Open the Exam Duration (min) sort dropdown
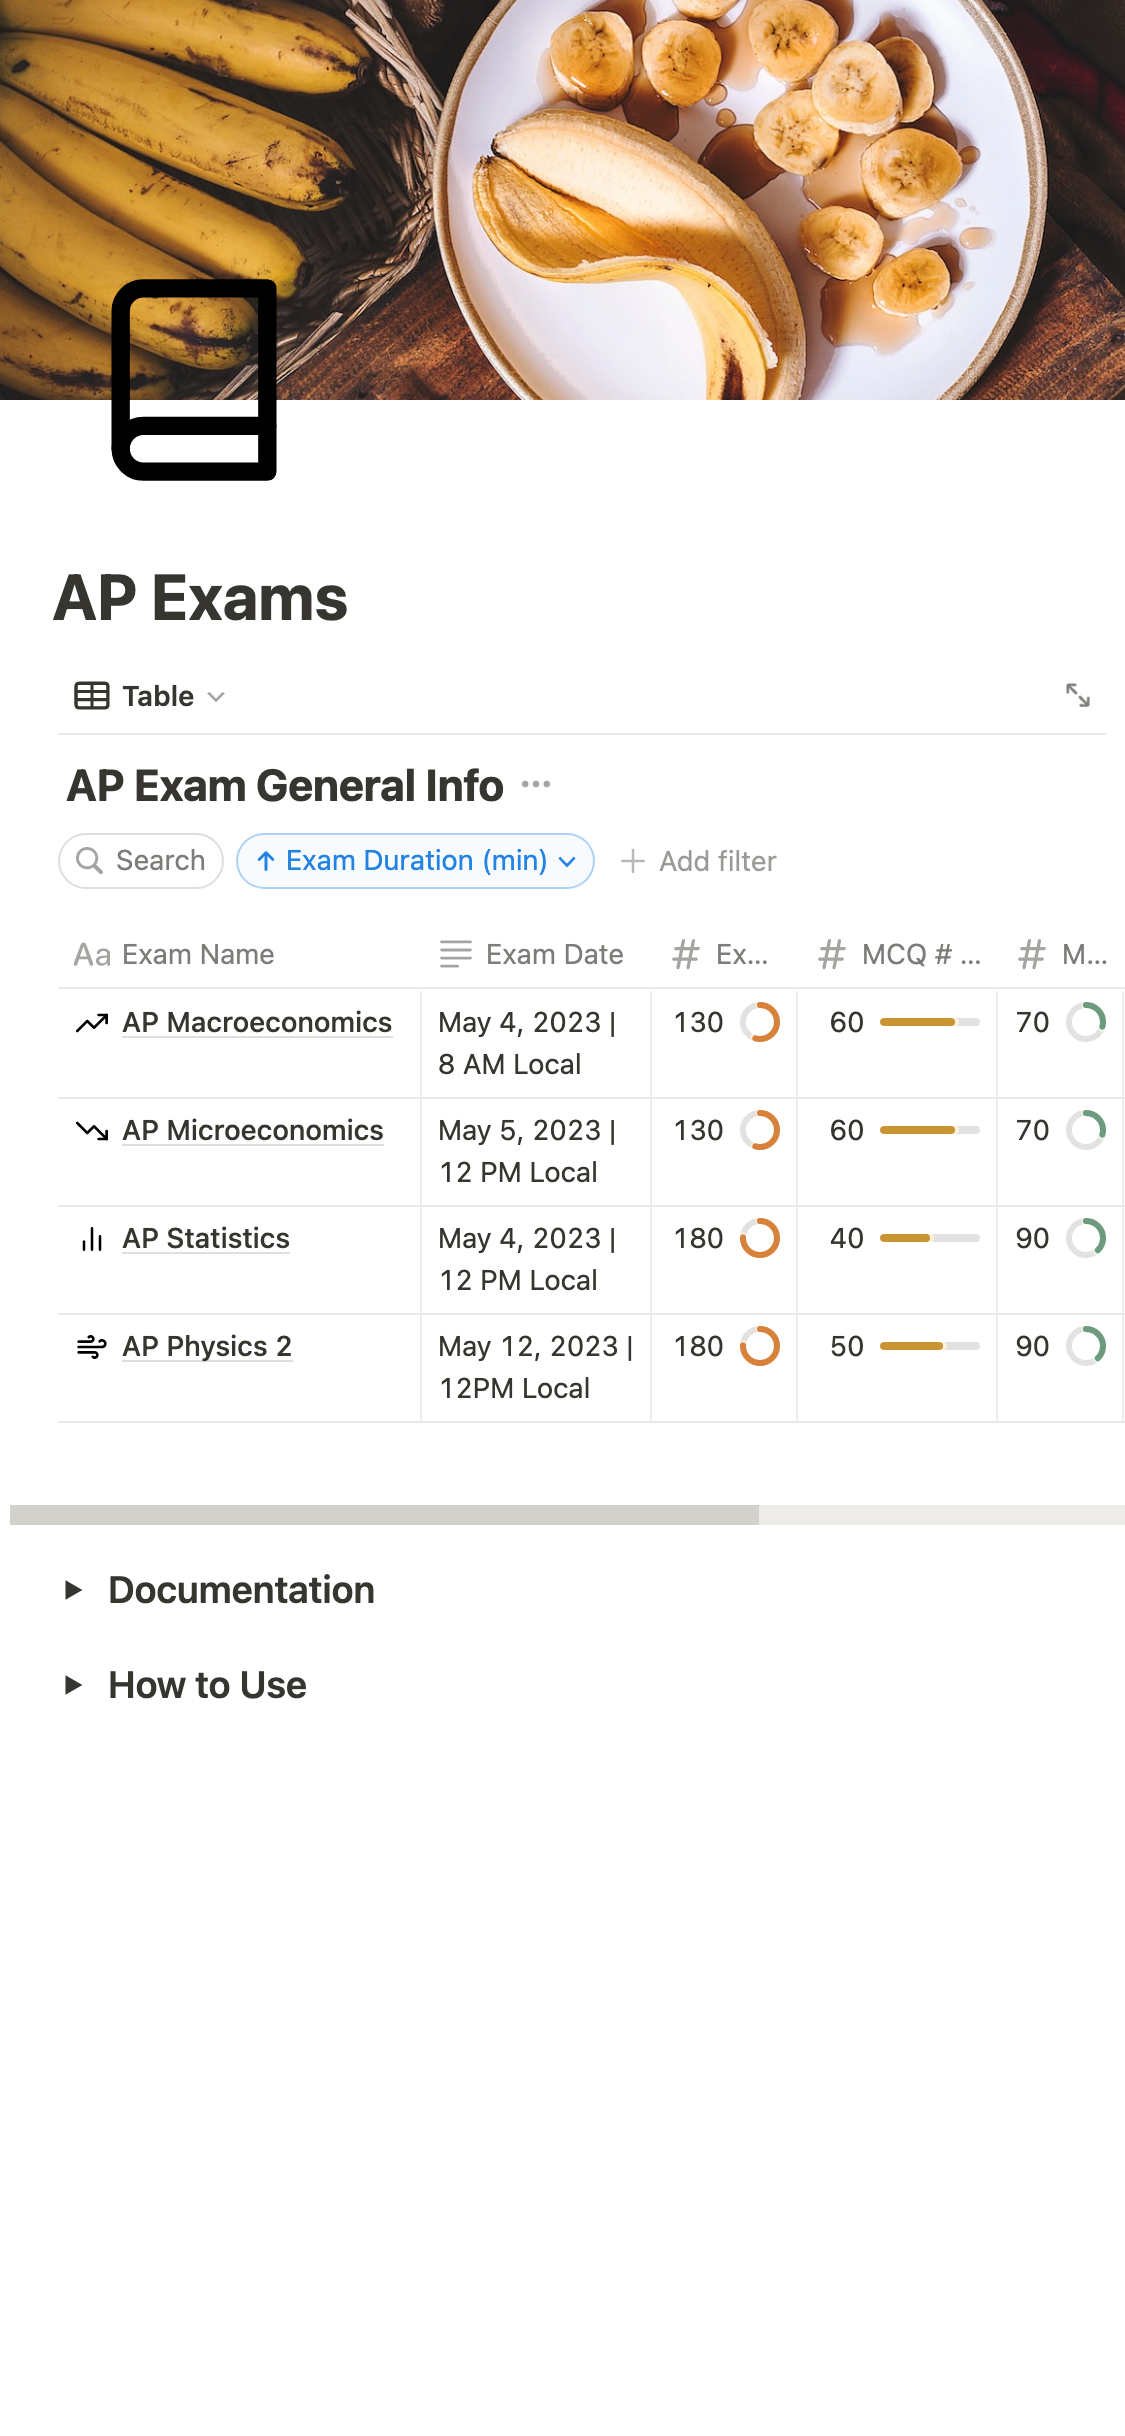 [416, 861]
